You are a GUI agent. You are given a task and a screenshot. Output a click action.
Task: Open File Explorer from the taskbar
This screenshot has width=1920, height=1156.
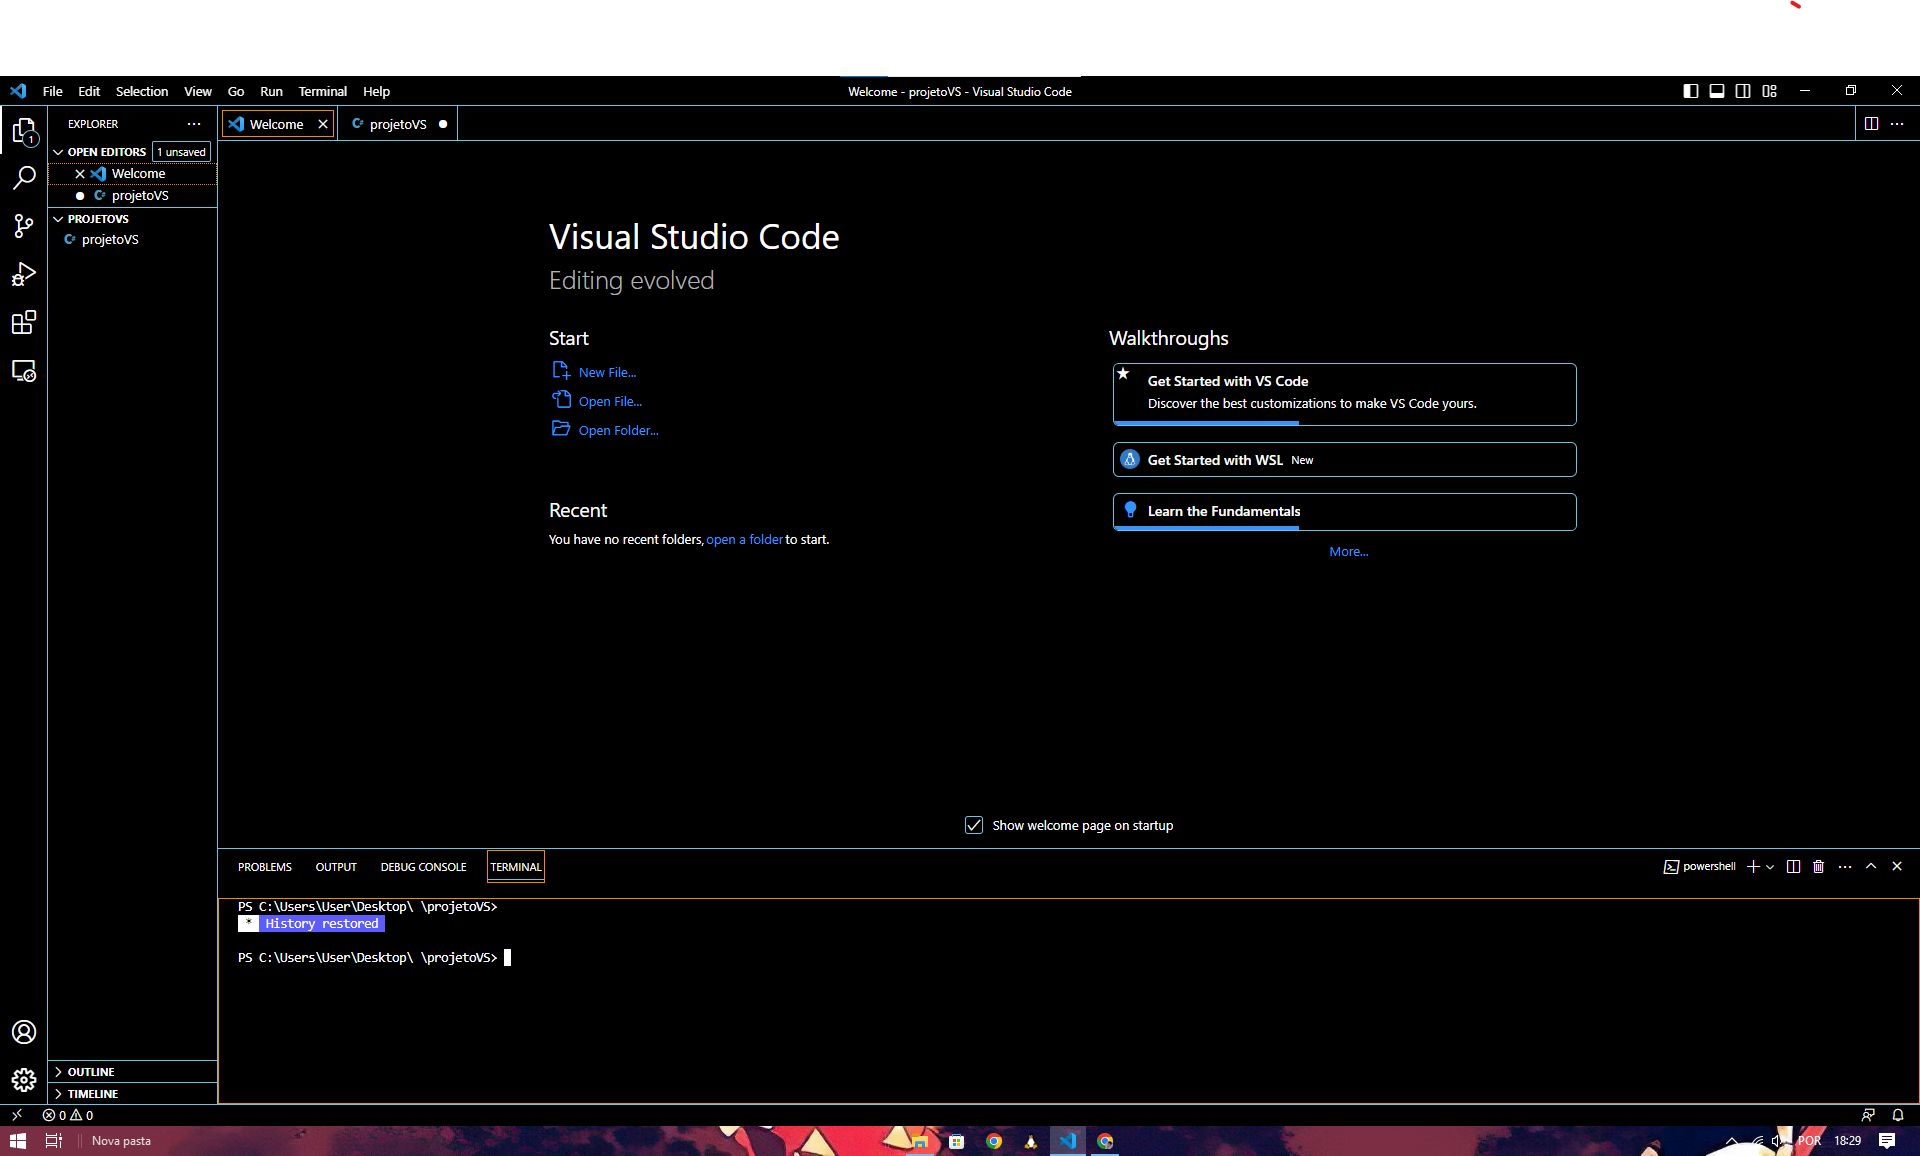920,1141
